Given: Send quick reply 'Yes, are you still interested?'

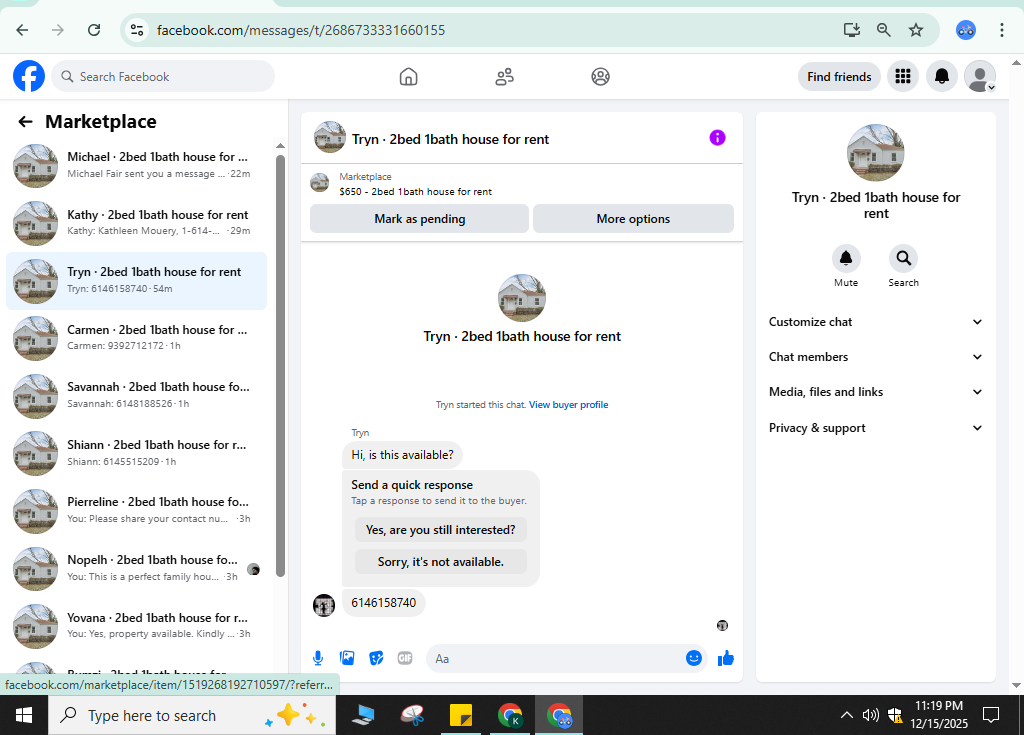Looking at the screenshot, I should (441, 530).
